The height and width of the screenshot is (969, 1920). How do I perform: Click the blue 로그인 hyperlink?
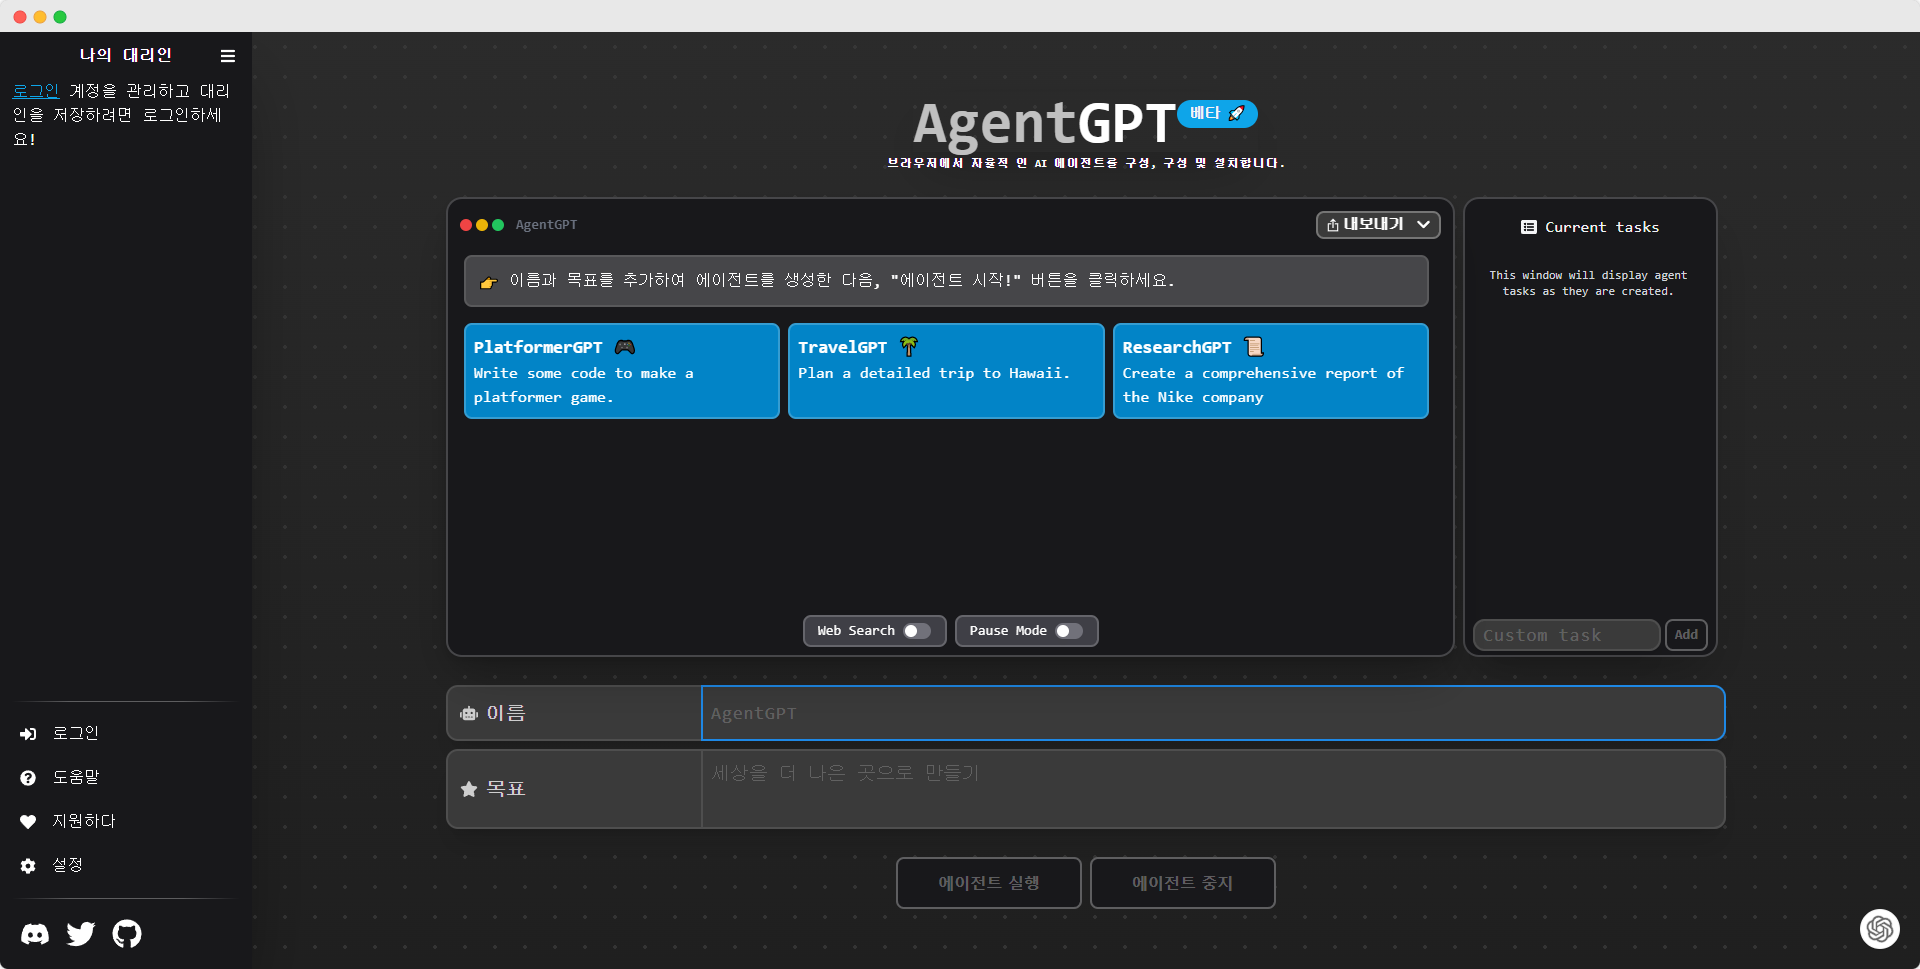[x=36, y=91]
